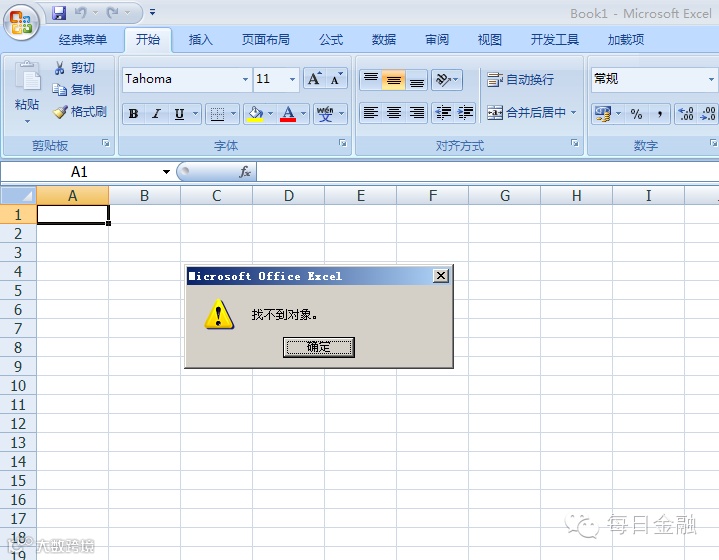Copy selection using 复制
The width and height of the screenshot is (719, 560).
73,89
